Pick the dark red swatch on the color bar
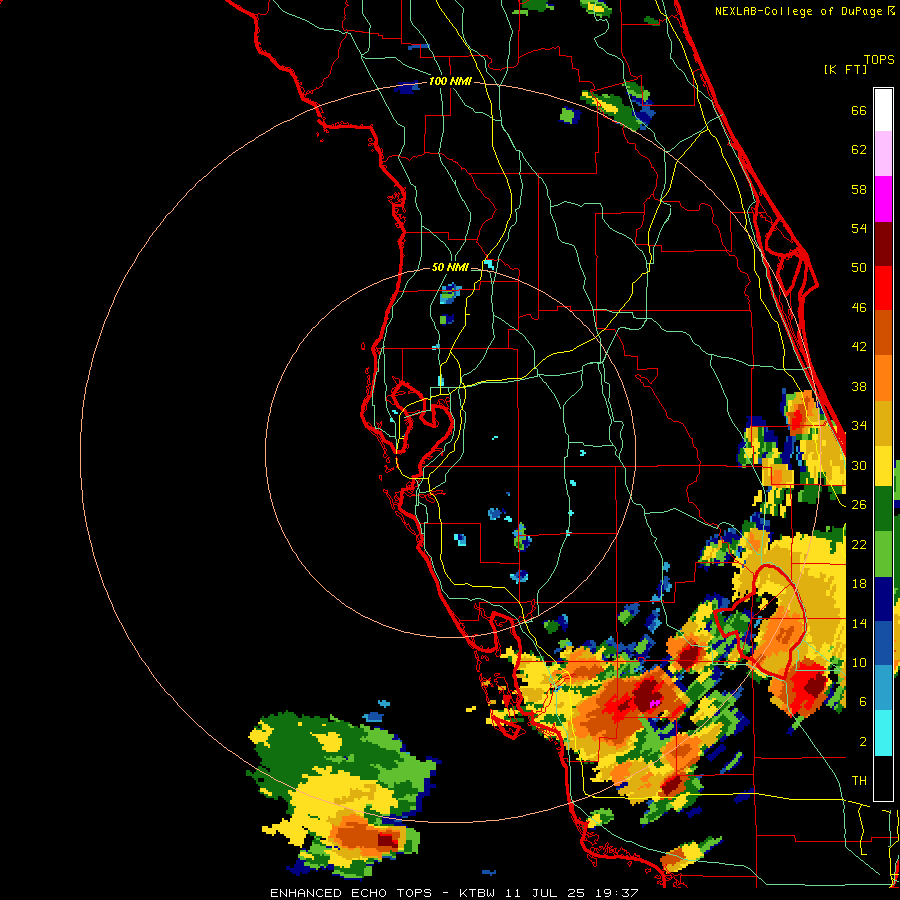The image size is (900, 900). pyautogui.click(x=883, y=244)
